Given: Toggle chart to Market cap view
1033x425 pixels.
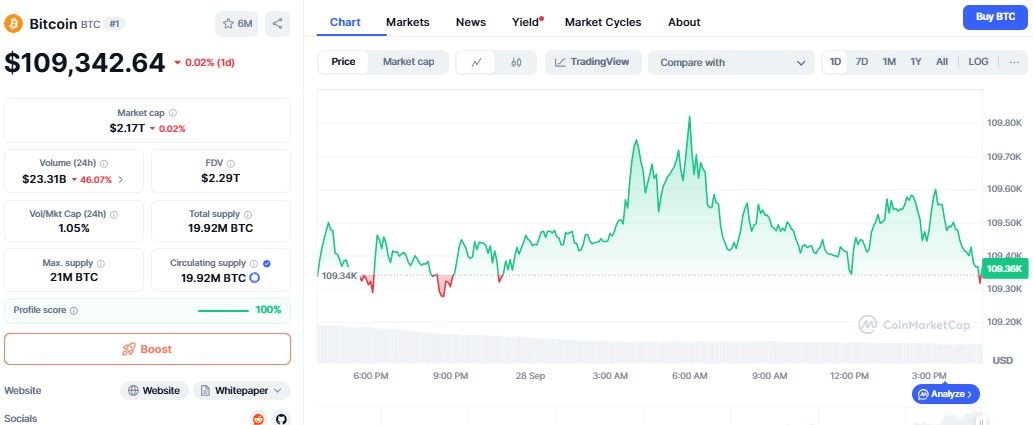Looking at the screenshot, I should click(408, 62).
